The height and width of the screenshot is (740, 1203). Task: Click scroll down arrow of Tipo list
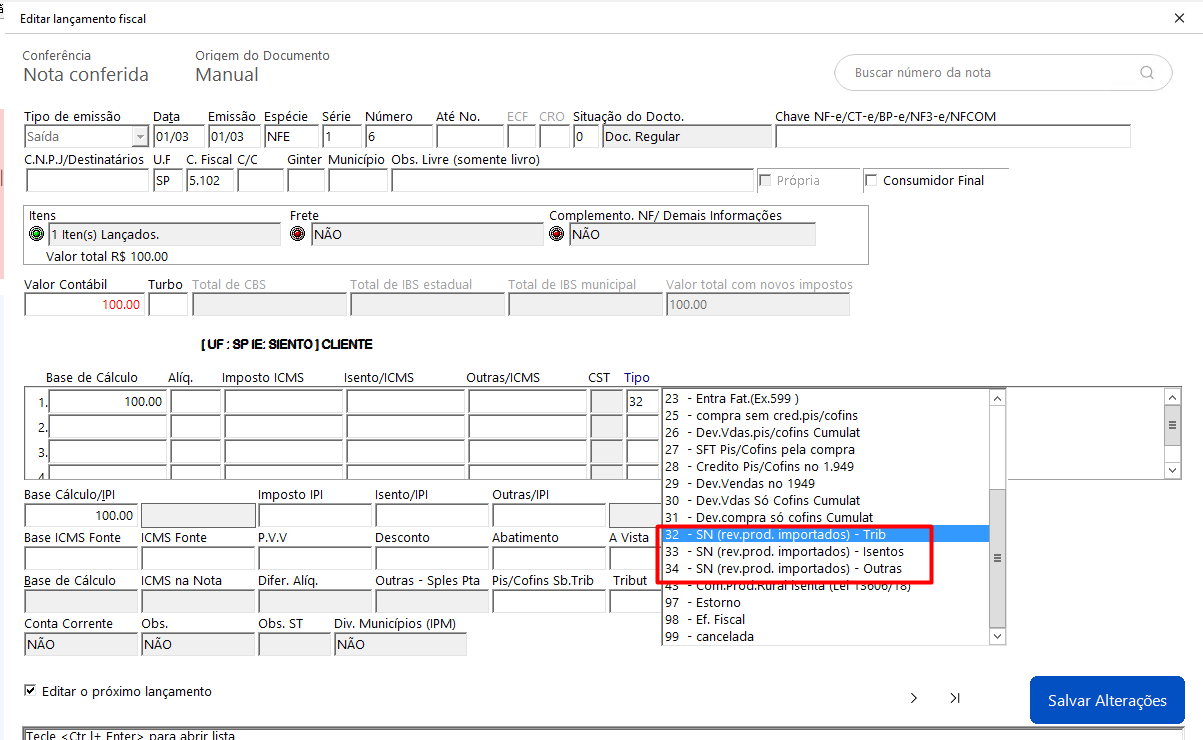997,636
